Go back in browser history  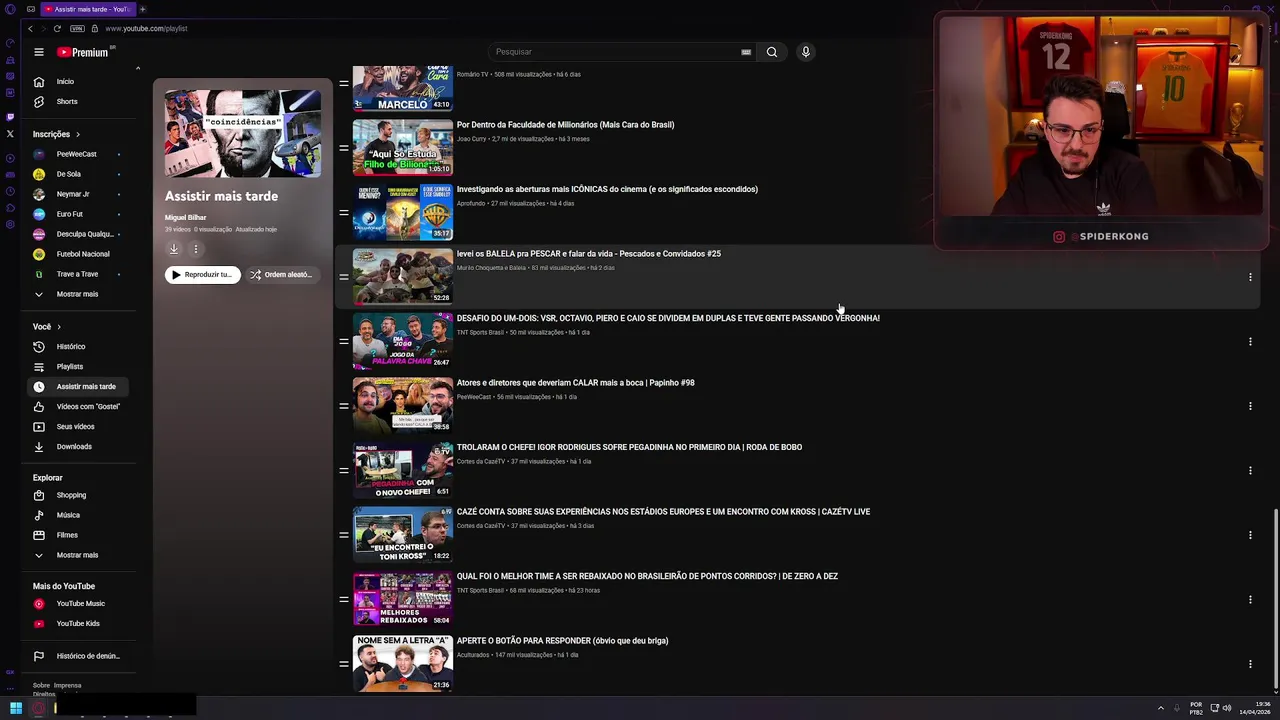30,28
